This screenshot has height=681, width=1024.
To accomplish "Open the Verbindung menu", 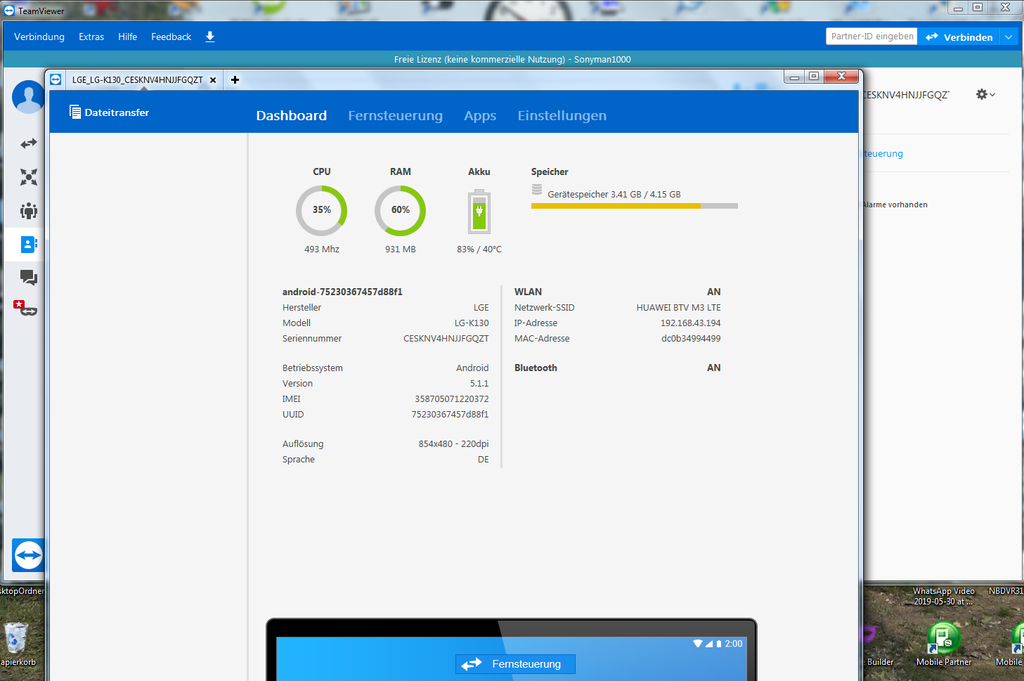I will (39, 37).
